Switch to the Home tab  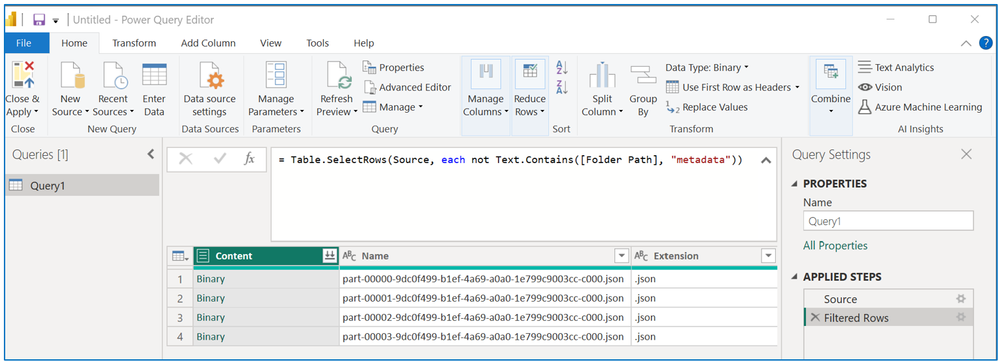click(74, 43)
